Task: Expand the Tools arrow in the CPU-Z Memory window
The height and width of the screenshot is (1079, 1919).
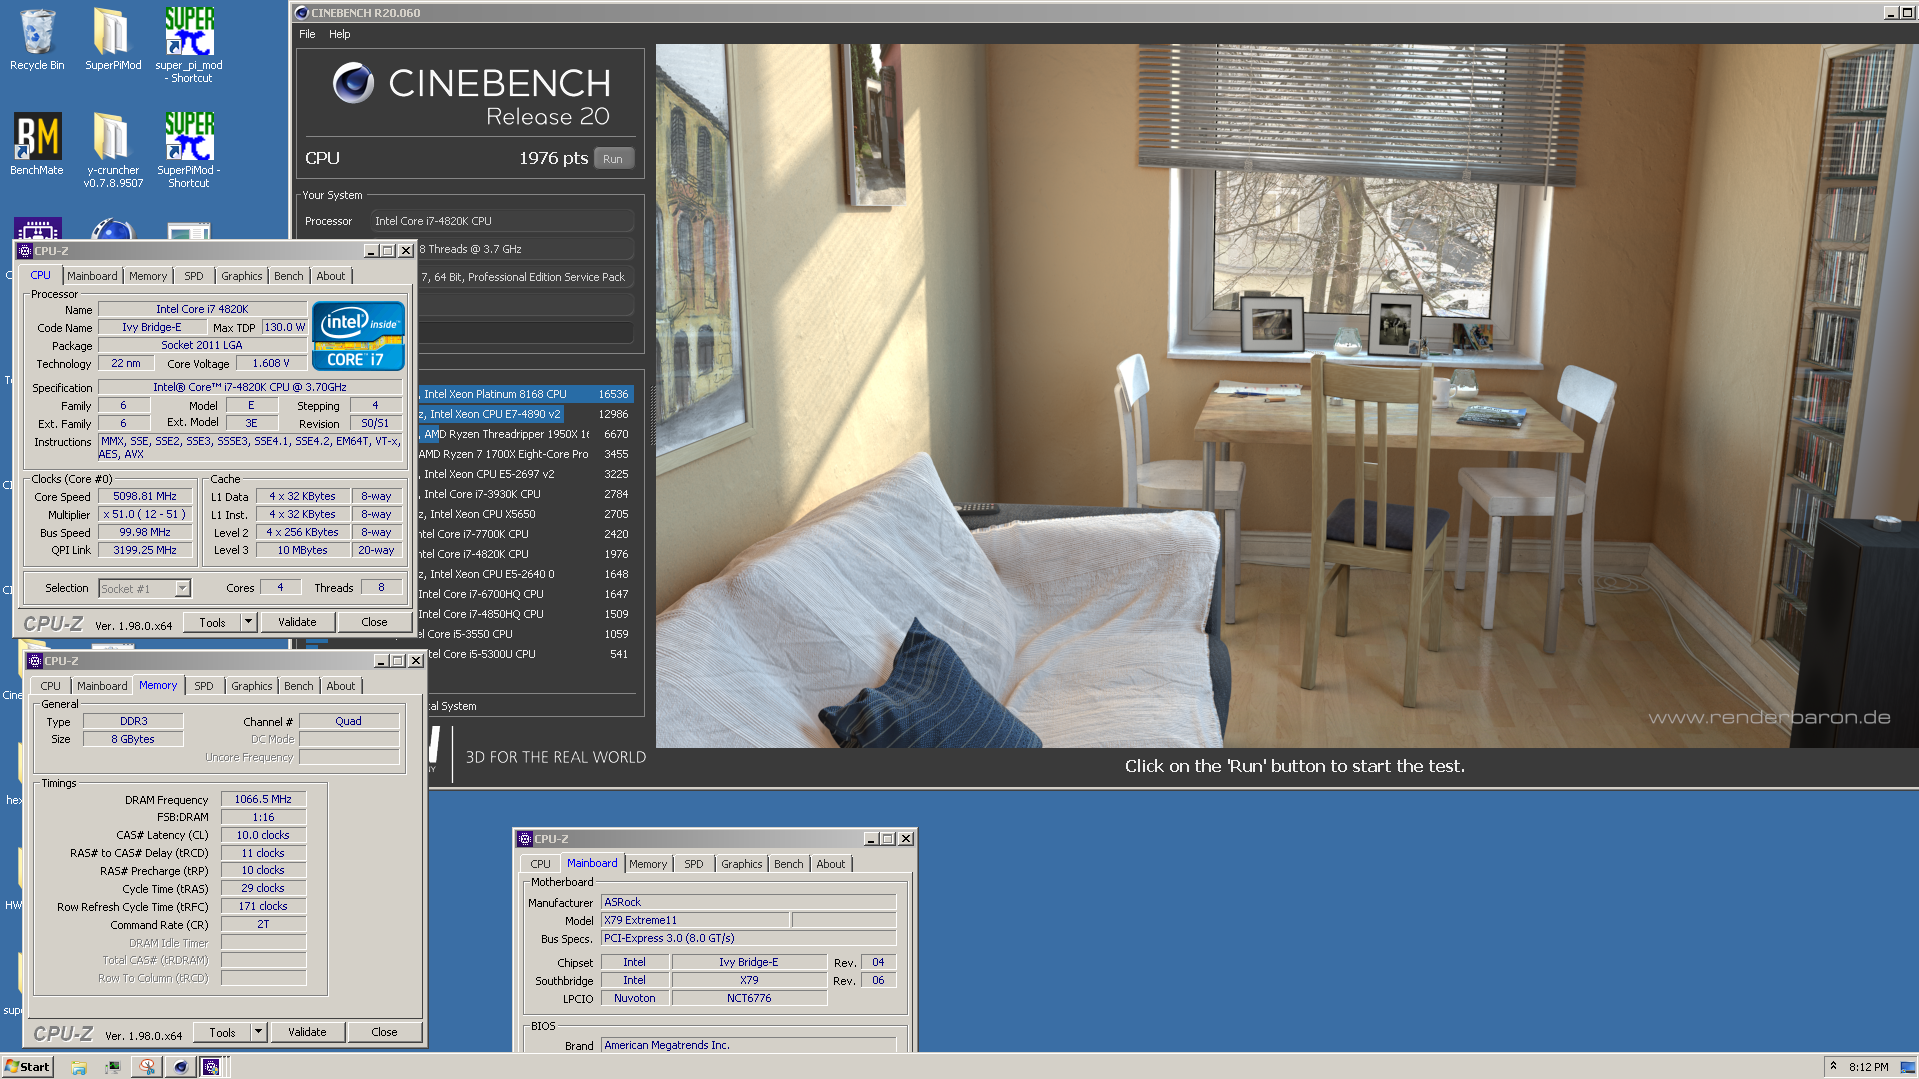Action: [x=258, y=1032]
